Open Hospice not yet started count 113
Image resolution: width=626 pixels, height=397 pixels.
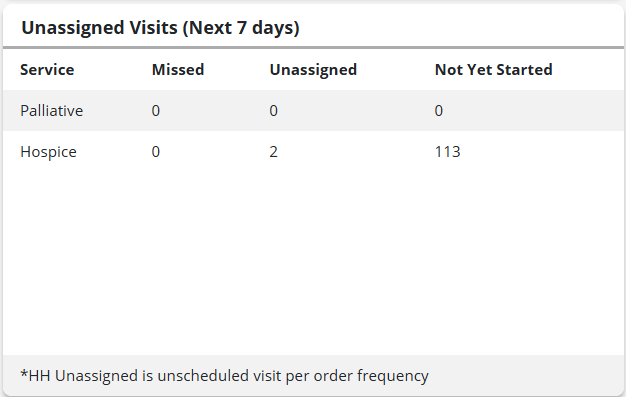[x=448, y=152]
